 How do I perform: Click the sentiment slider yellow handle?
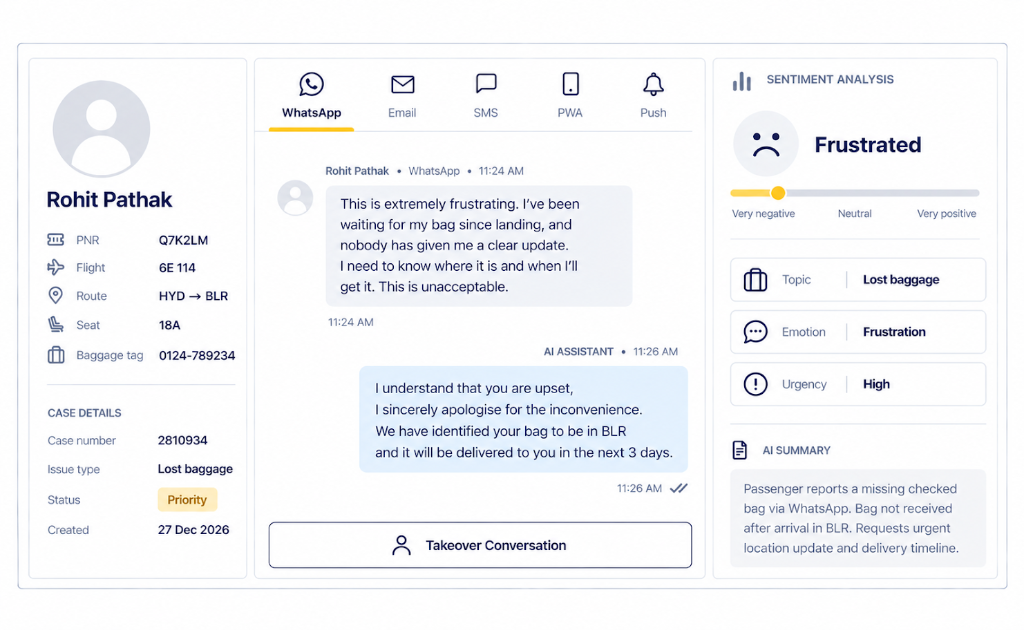click(777, 193)
